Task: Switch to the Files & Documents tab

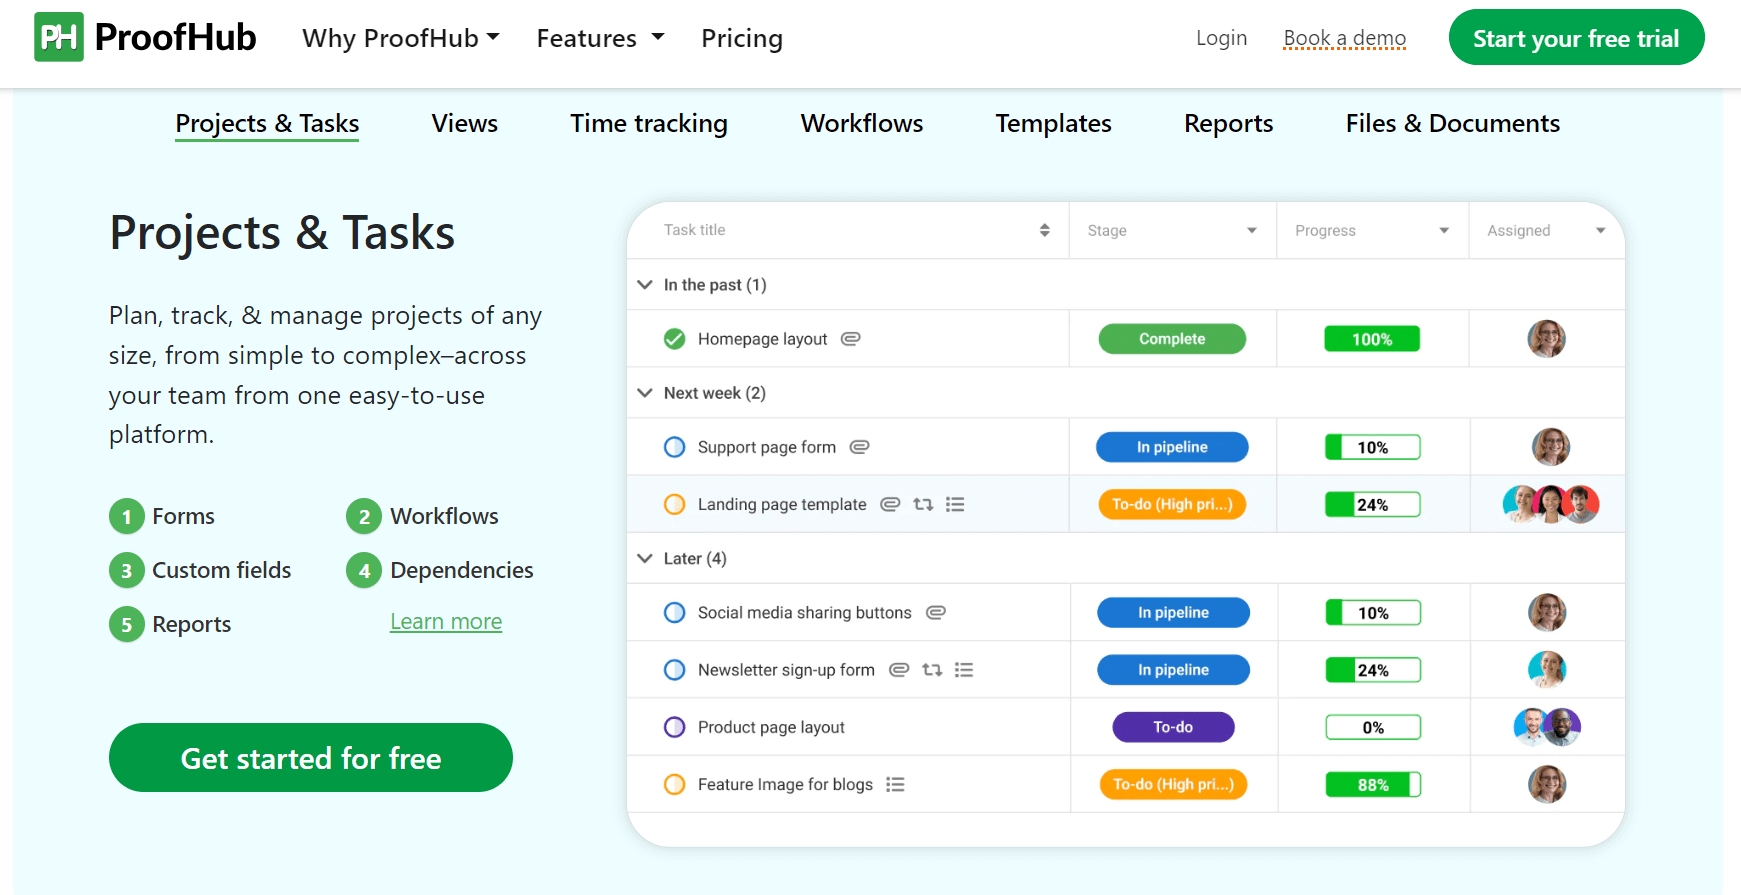Action: 1453,123
